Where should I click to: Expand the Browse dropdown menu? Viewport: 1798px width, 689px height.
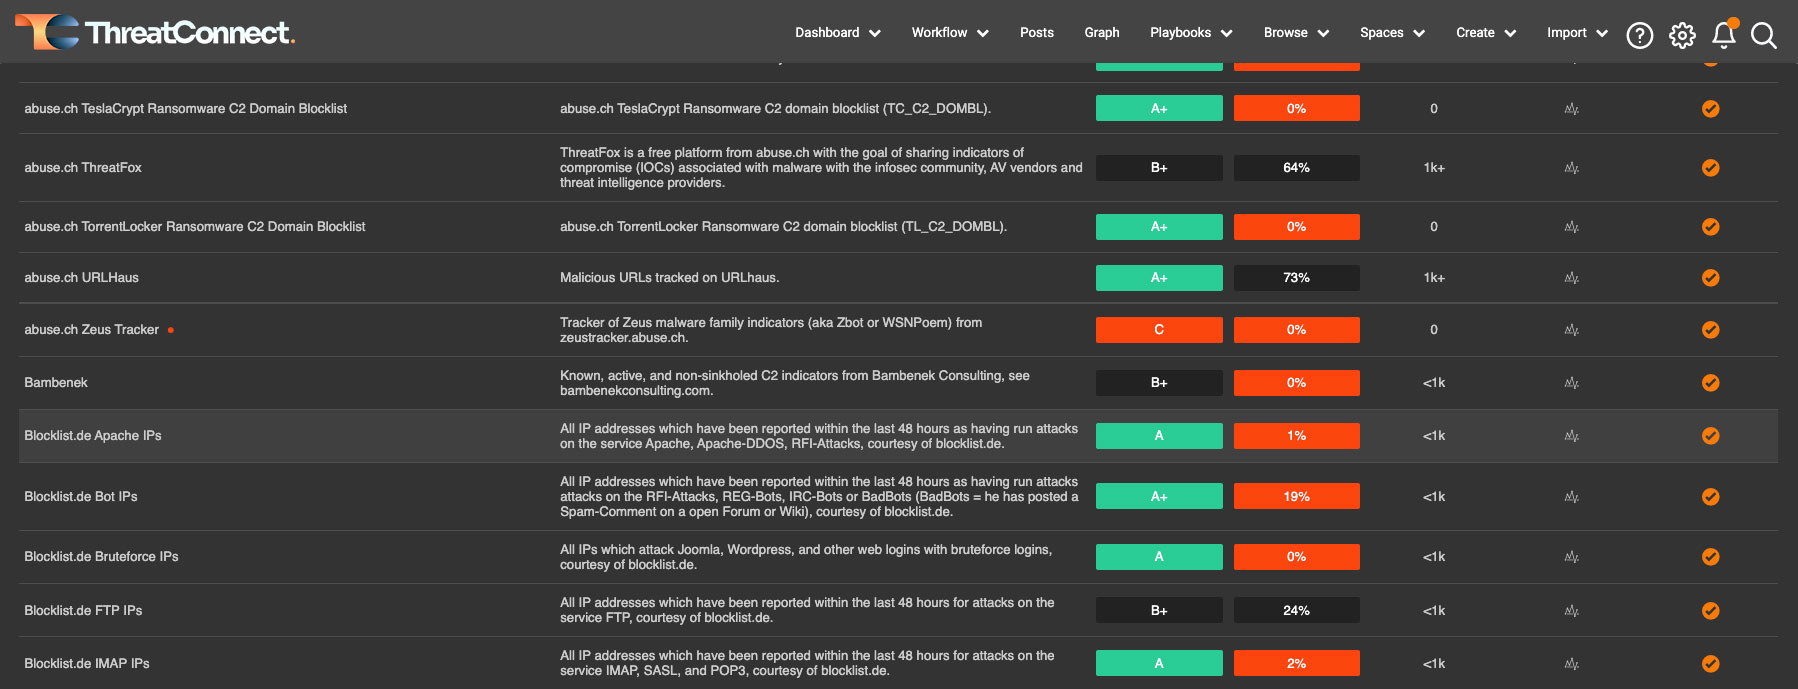(x=1296, y=33)
